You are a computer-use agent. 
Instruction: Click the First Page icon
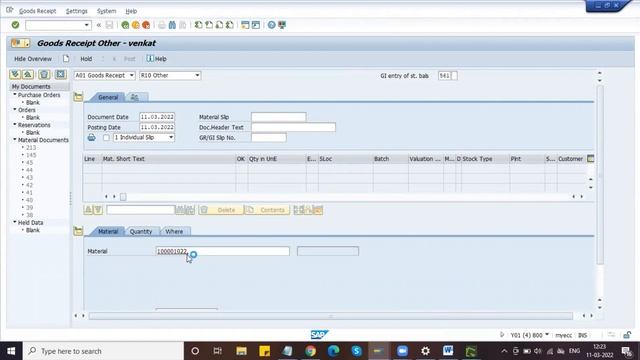click(198, 25)
